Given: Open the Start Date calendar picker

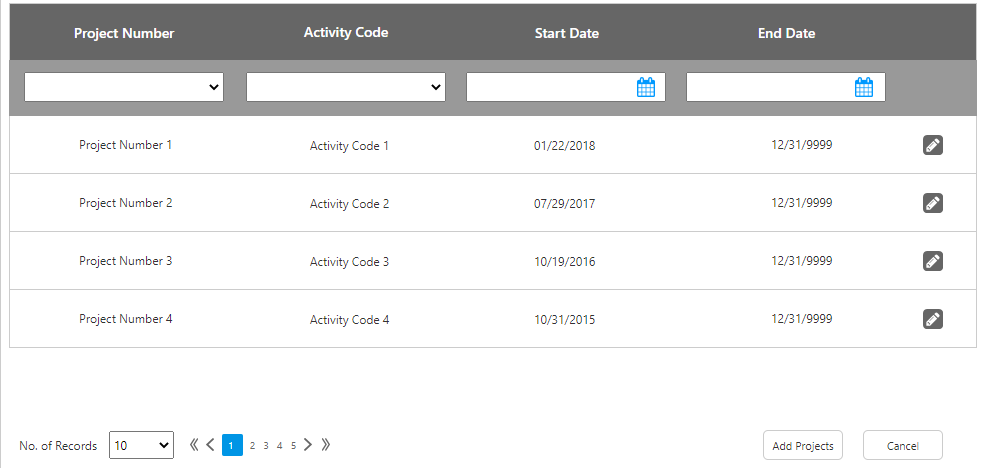Looking at the screenshot, I should point(645,88).
